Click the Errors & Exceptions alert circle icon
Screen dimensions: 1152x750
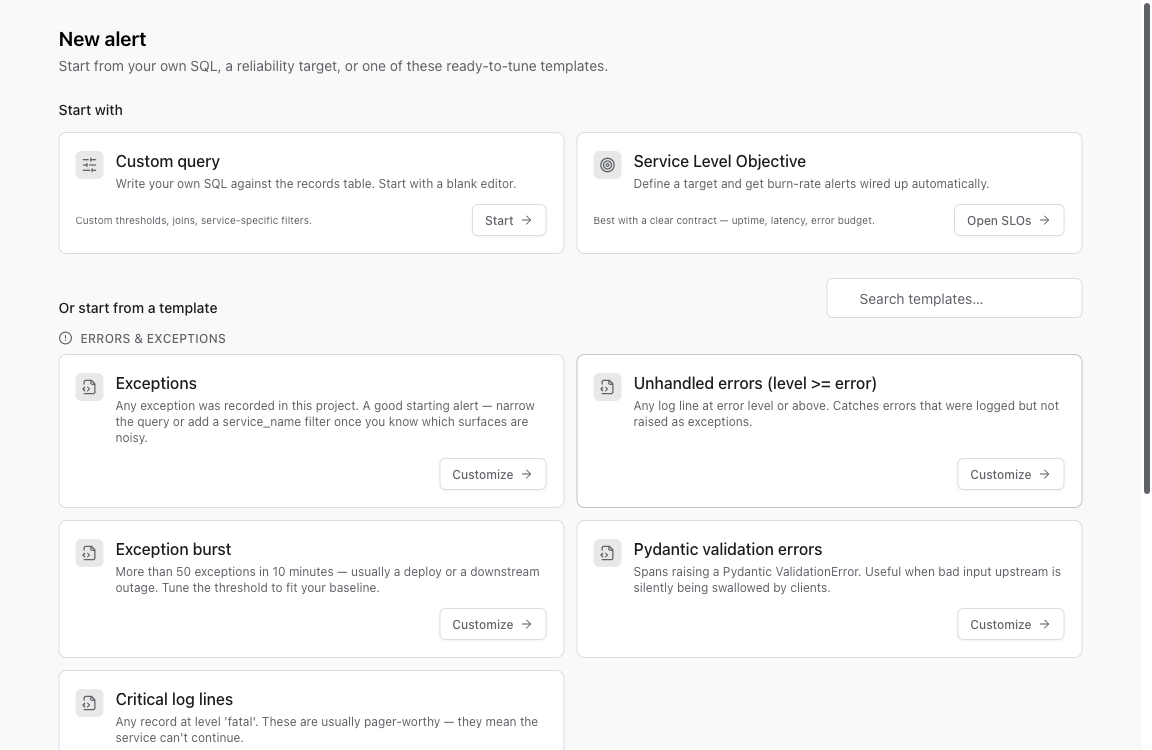coord(65,338)
